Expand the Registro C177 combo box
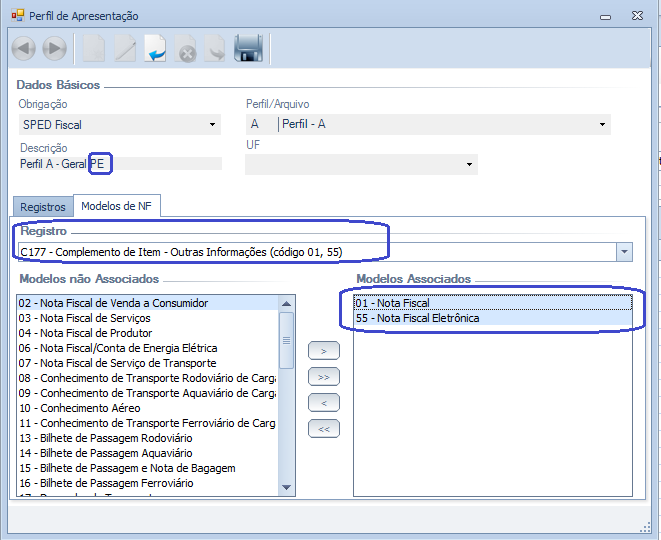 pyautogui.click(x=624, y=252)
